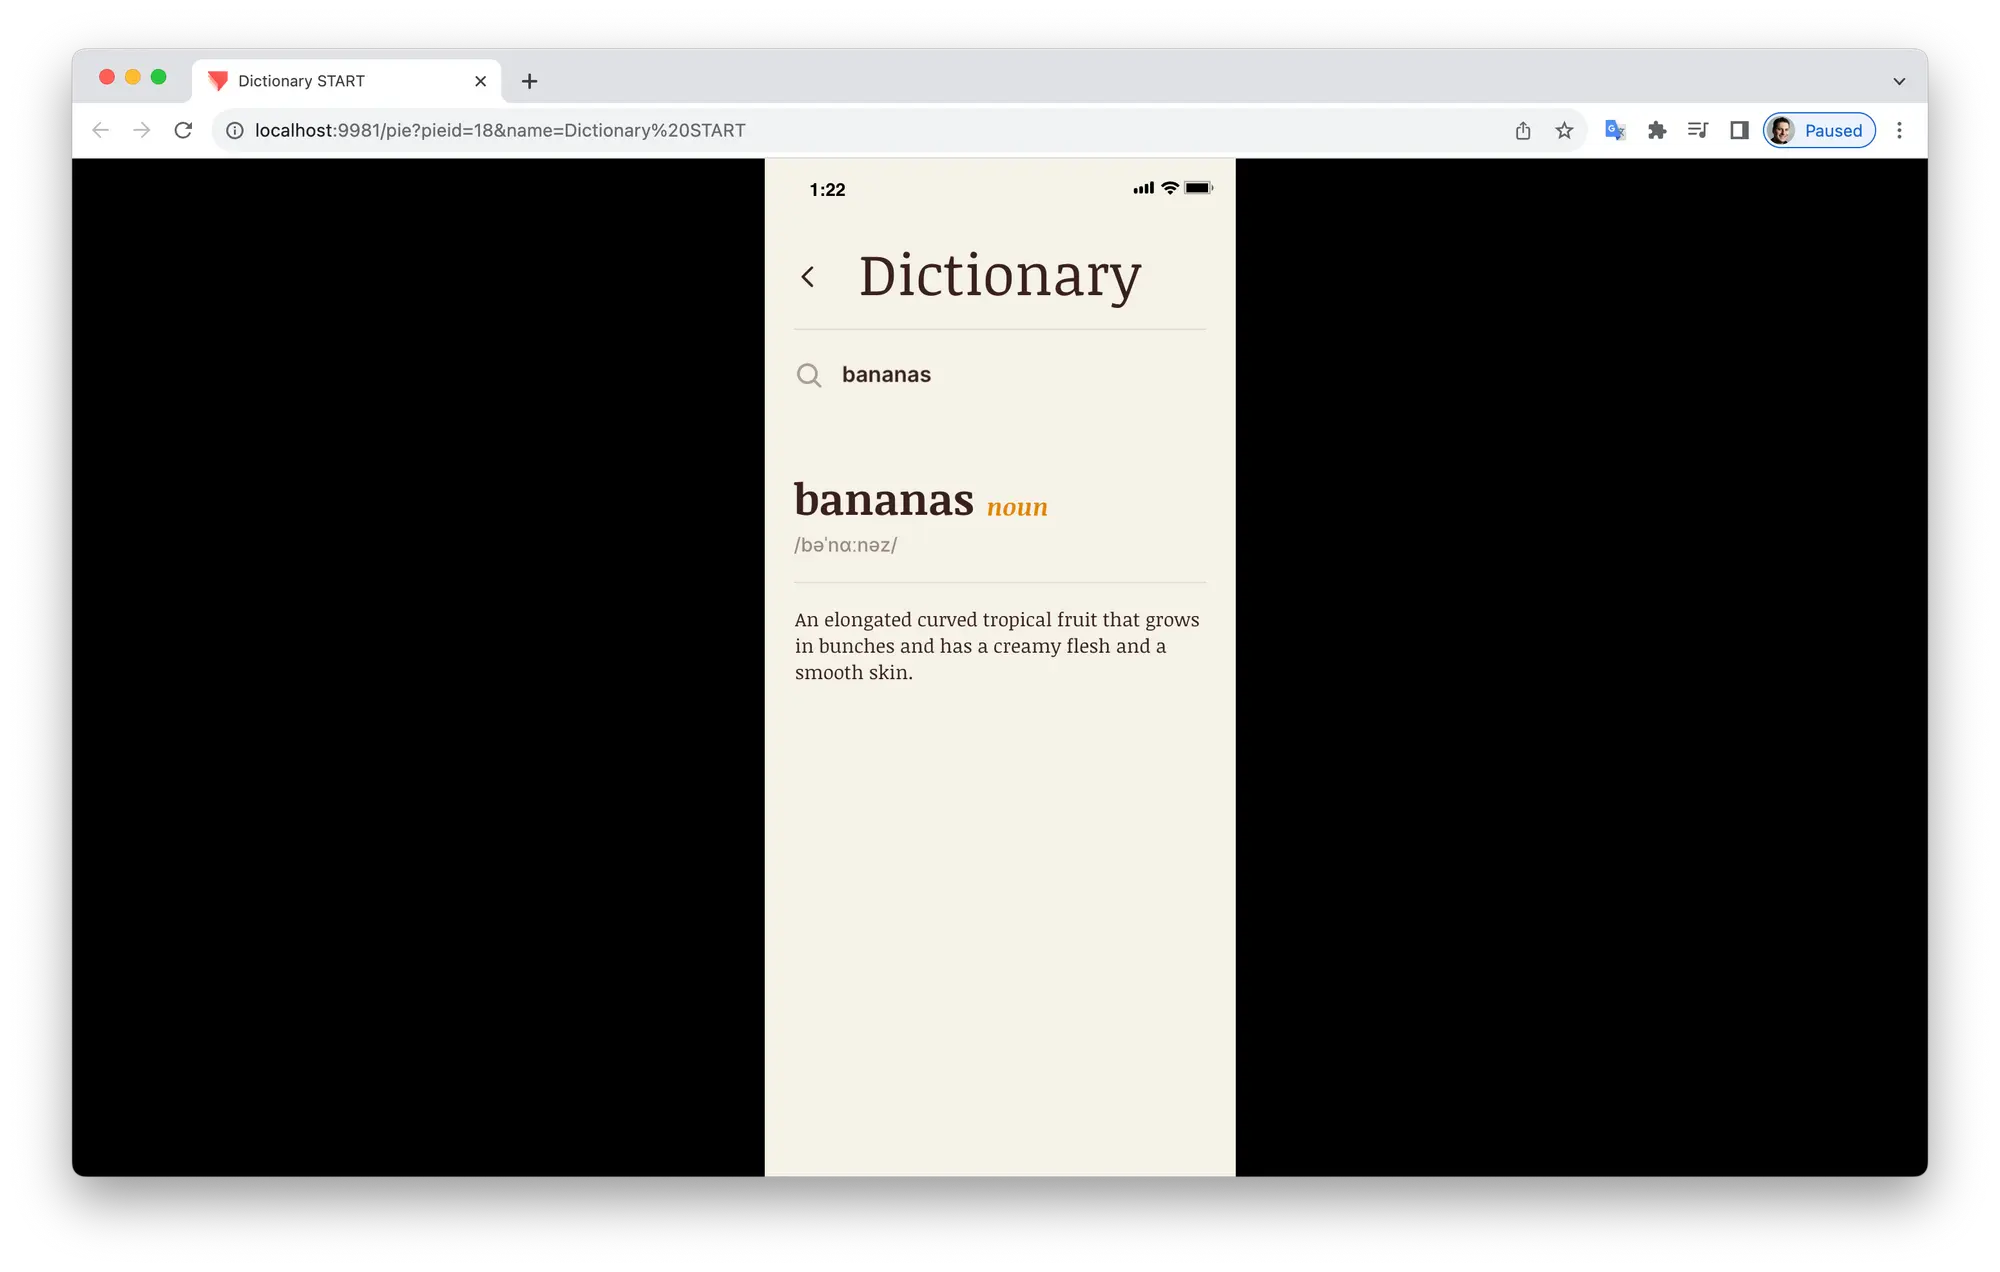Open the media controls playlist icon
This screenshot has height=1272, width=2000.
[x=1697, y=130]
